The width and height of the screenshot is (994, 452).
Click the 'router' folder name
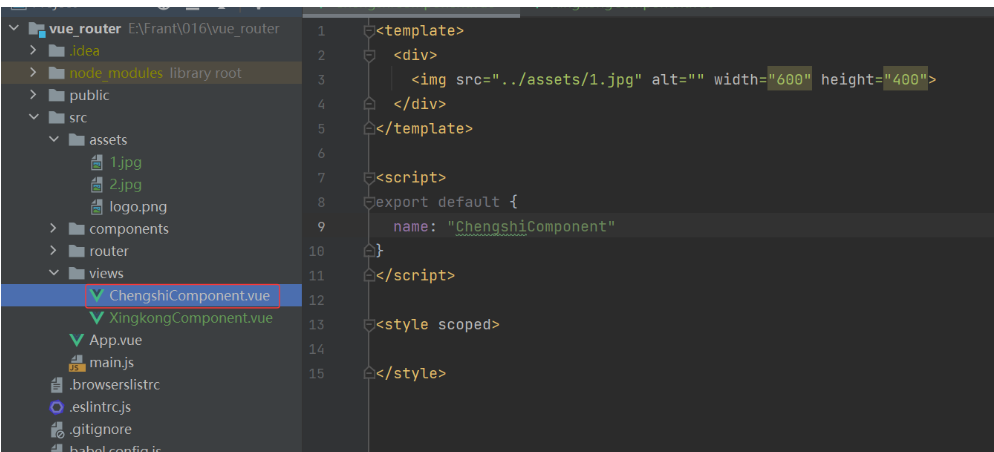point(108,251)
